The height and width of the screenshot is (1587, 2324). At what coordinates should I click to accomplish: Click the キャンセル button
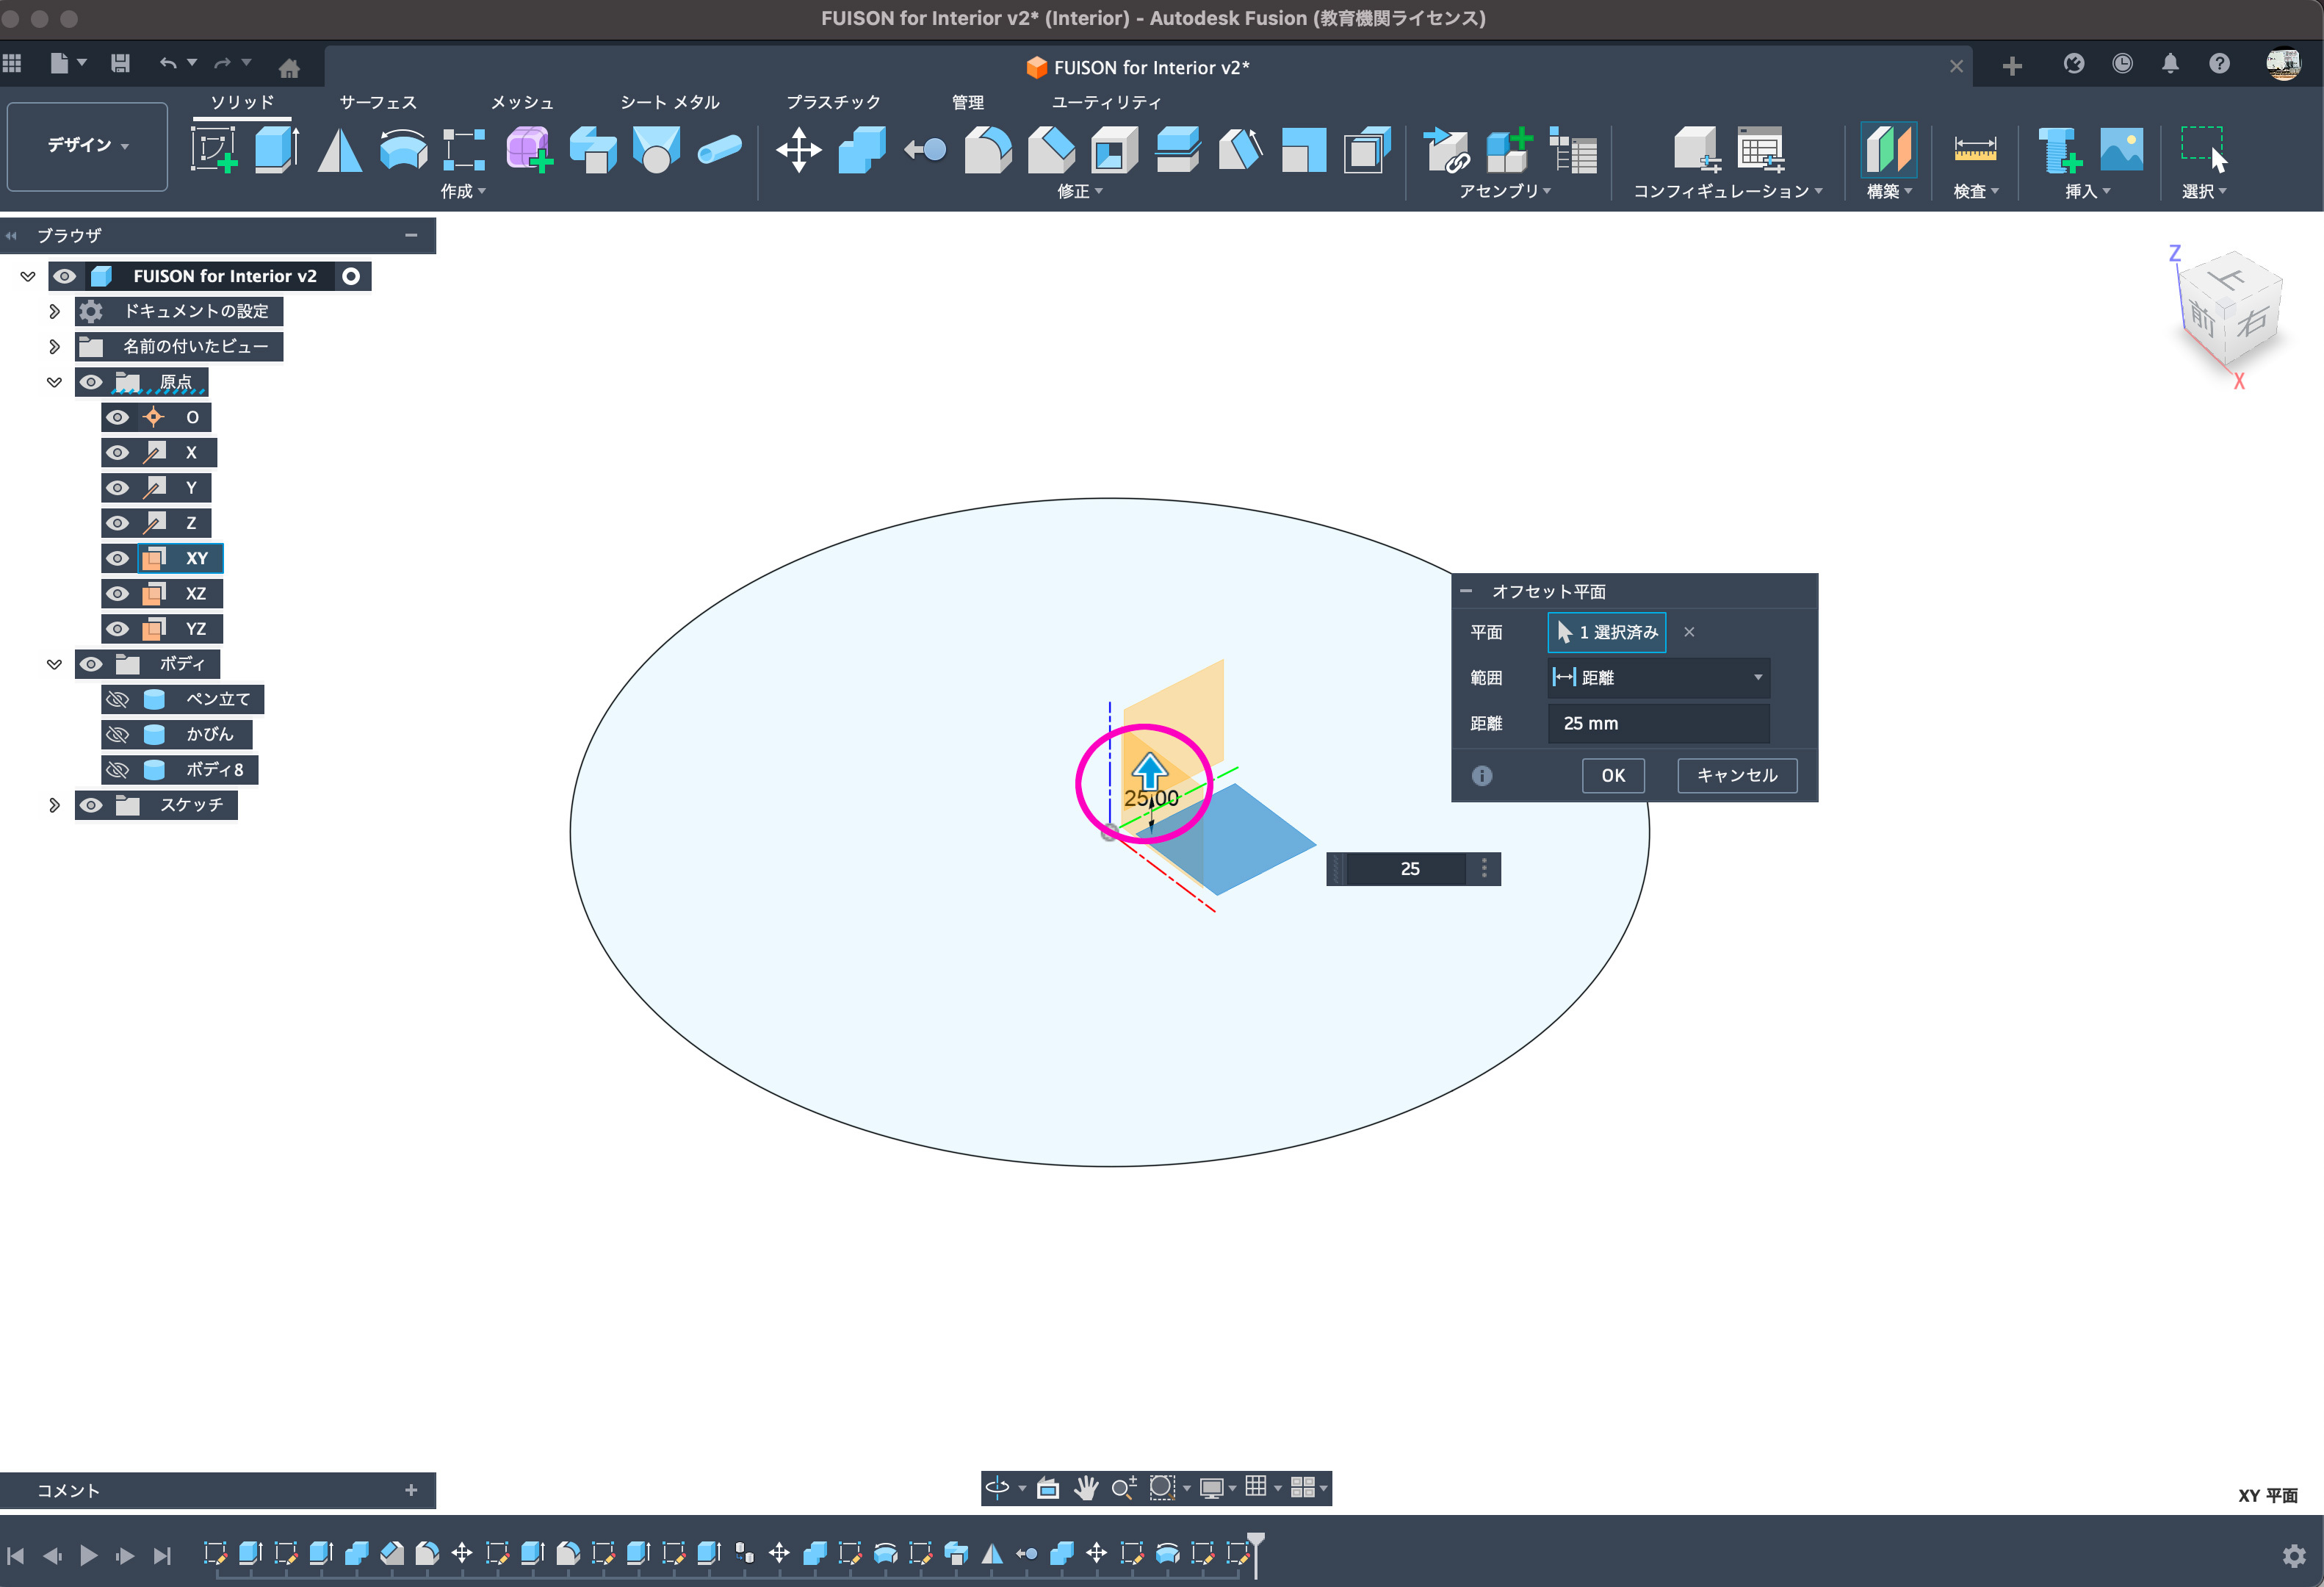click(x=1736, y=775)
